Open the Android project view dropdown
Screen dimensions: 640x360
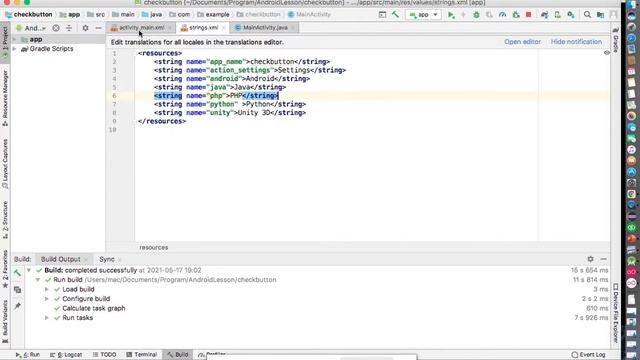[32, 28]
